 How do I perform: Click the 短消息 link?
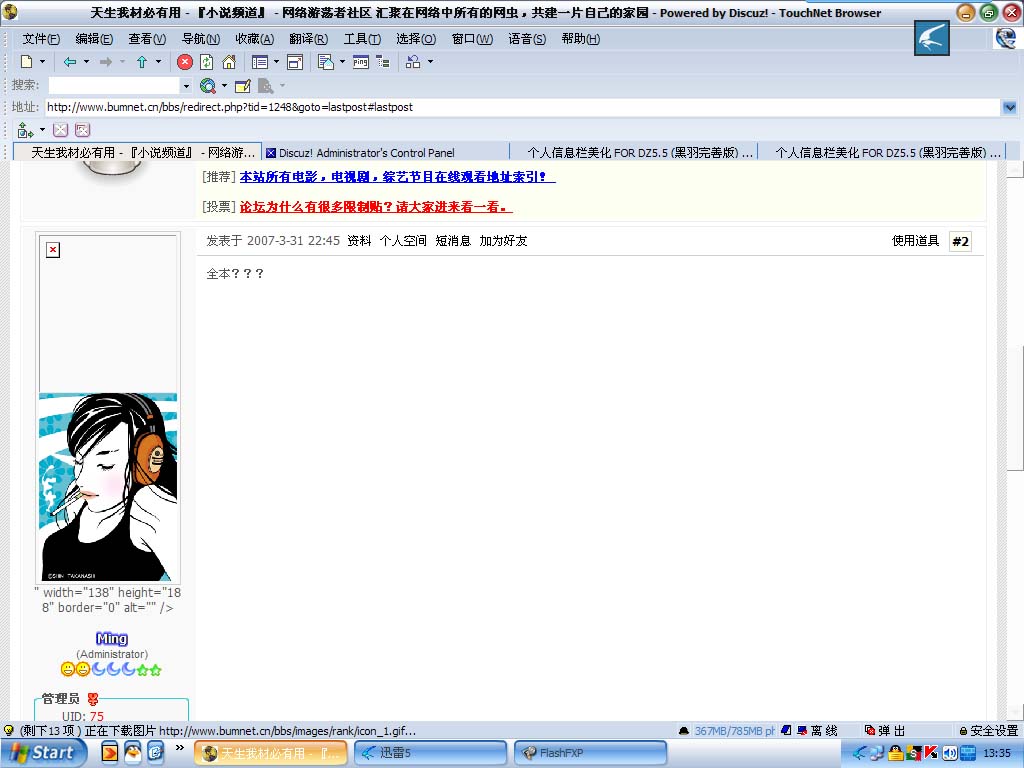453,241
